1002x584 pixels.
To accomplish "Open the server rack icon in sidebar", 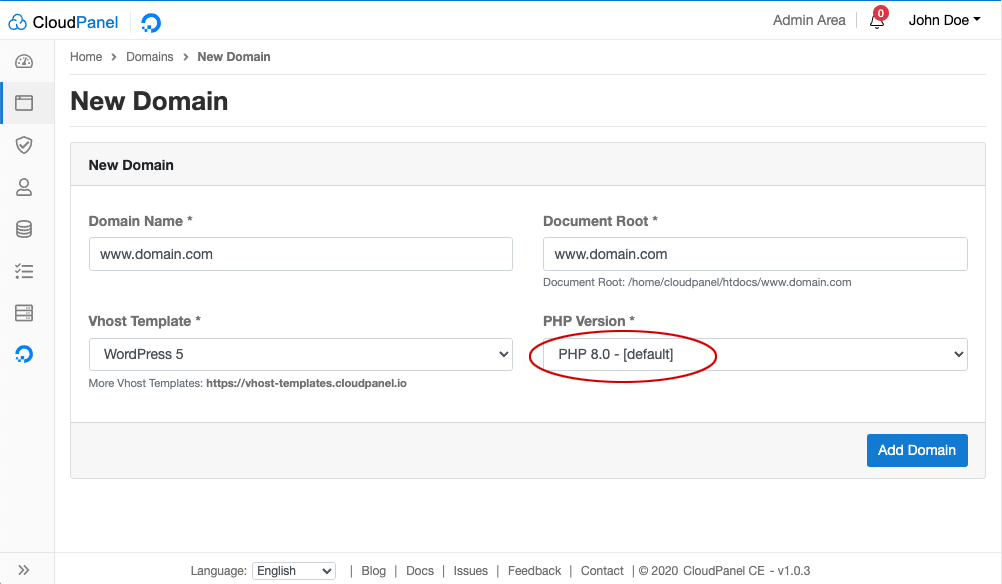I will (x=24, y=313).
